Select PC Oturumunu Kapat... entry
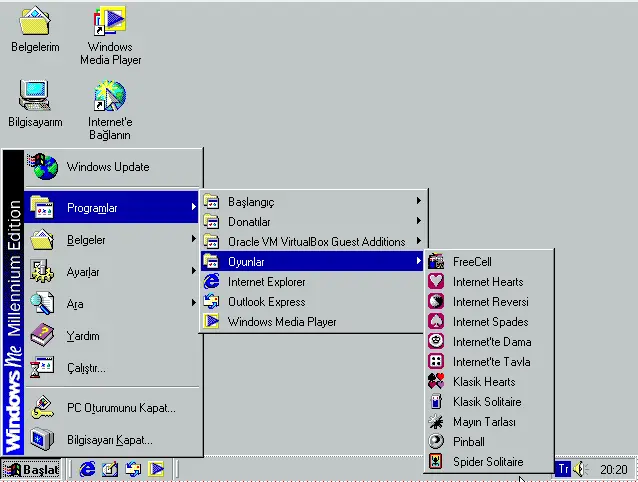 point(112,408)
